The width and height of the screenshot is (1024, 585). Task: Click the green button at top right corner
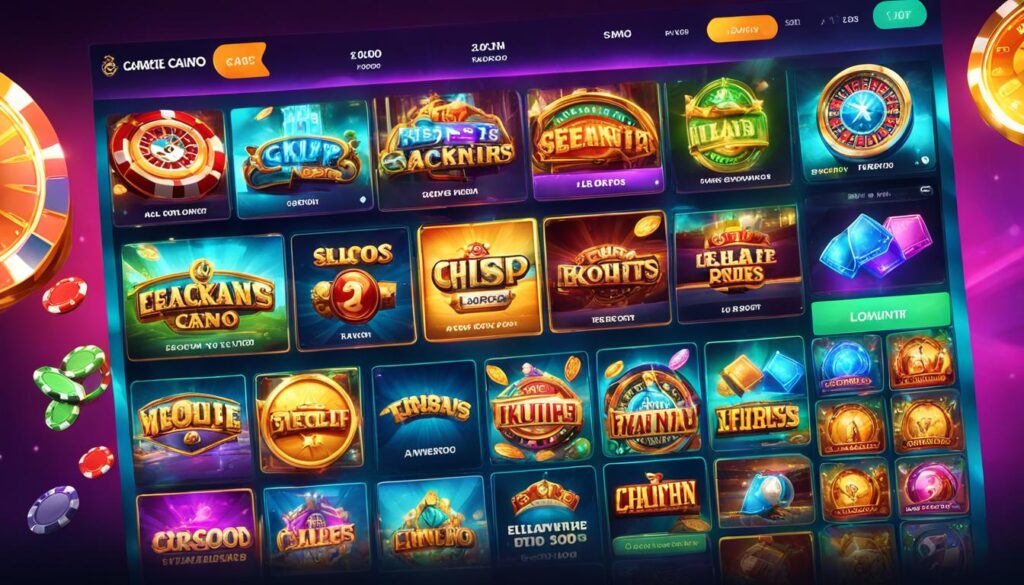(899, 15)
